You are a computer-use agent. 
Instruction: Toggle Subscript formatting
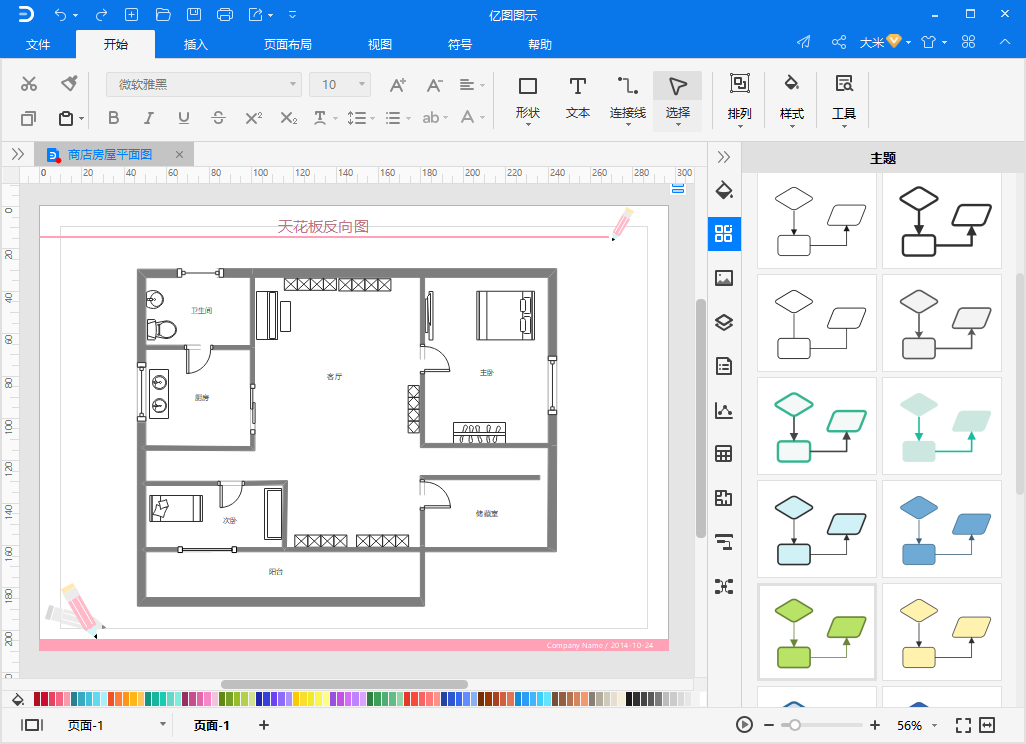tap(289, 118)
